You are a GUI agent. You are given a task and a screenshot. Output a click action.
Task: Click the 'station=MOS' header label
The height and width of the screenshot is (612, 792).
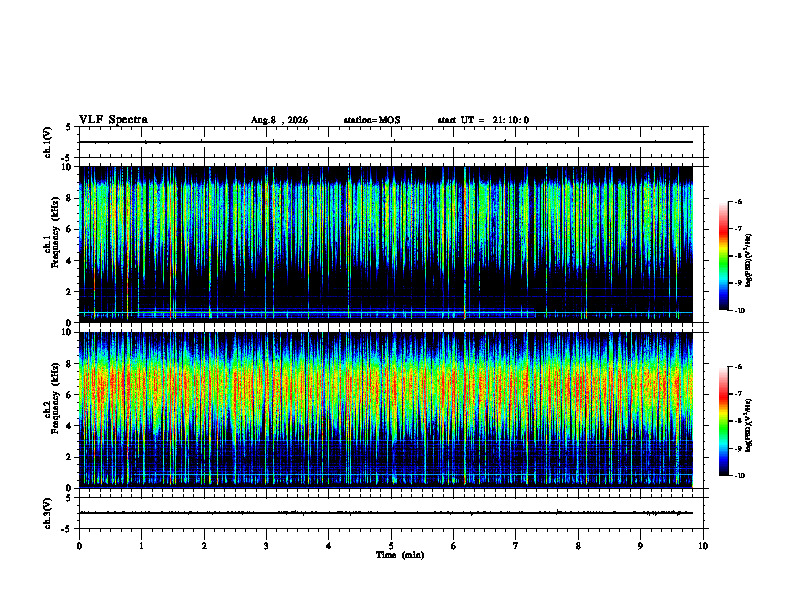click(372, 120)
